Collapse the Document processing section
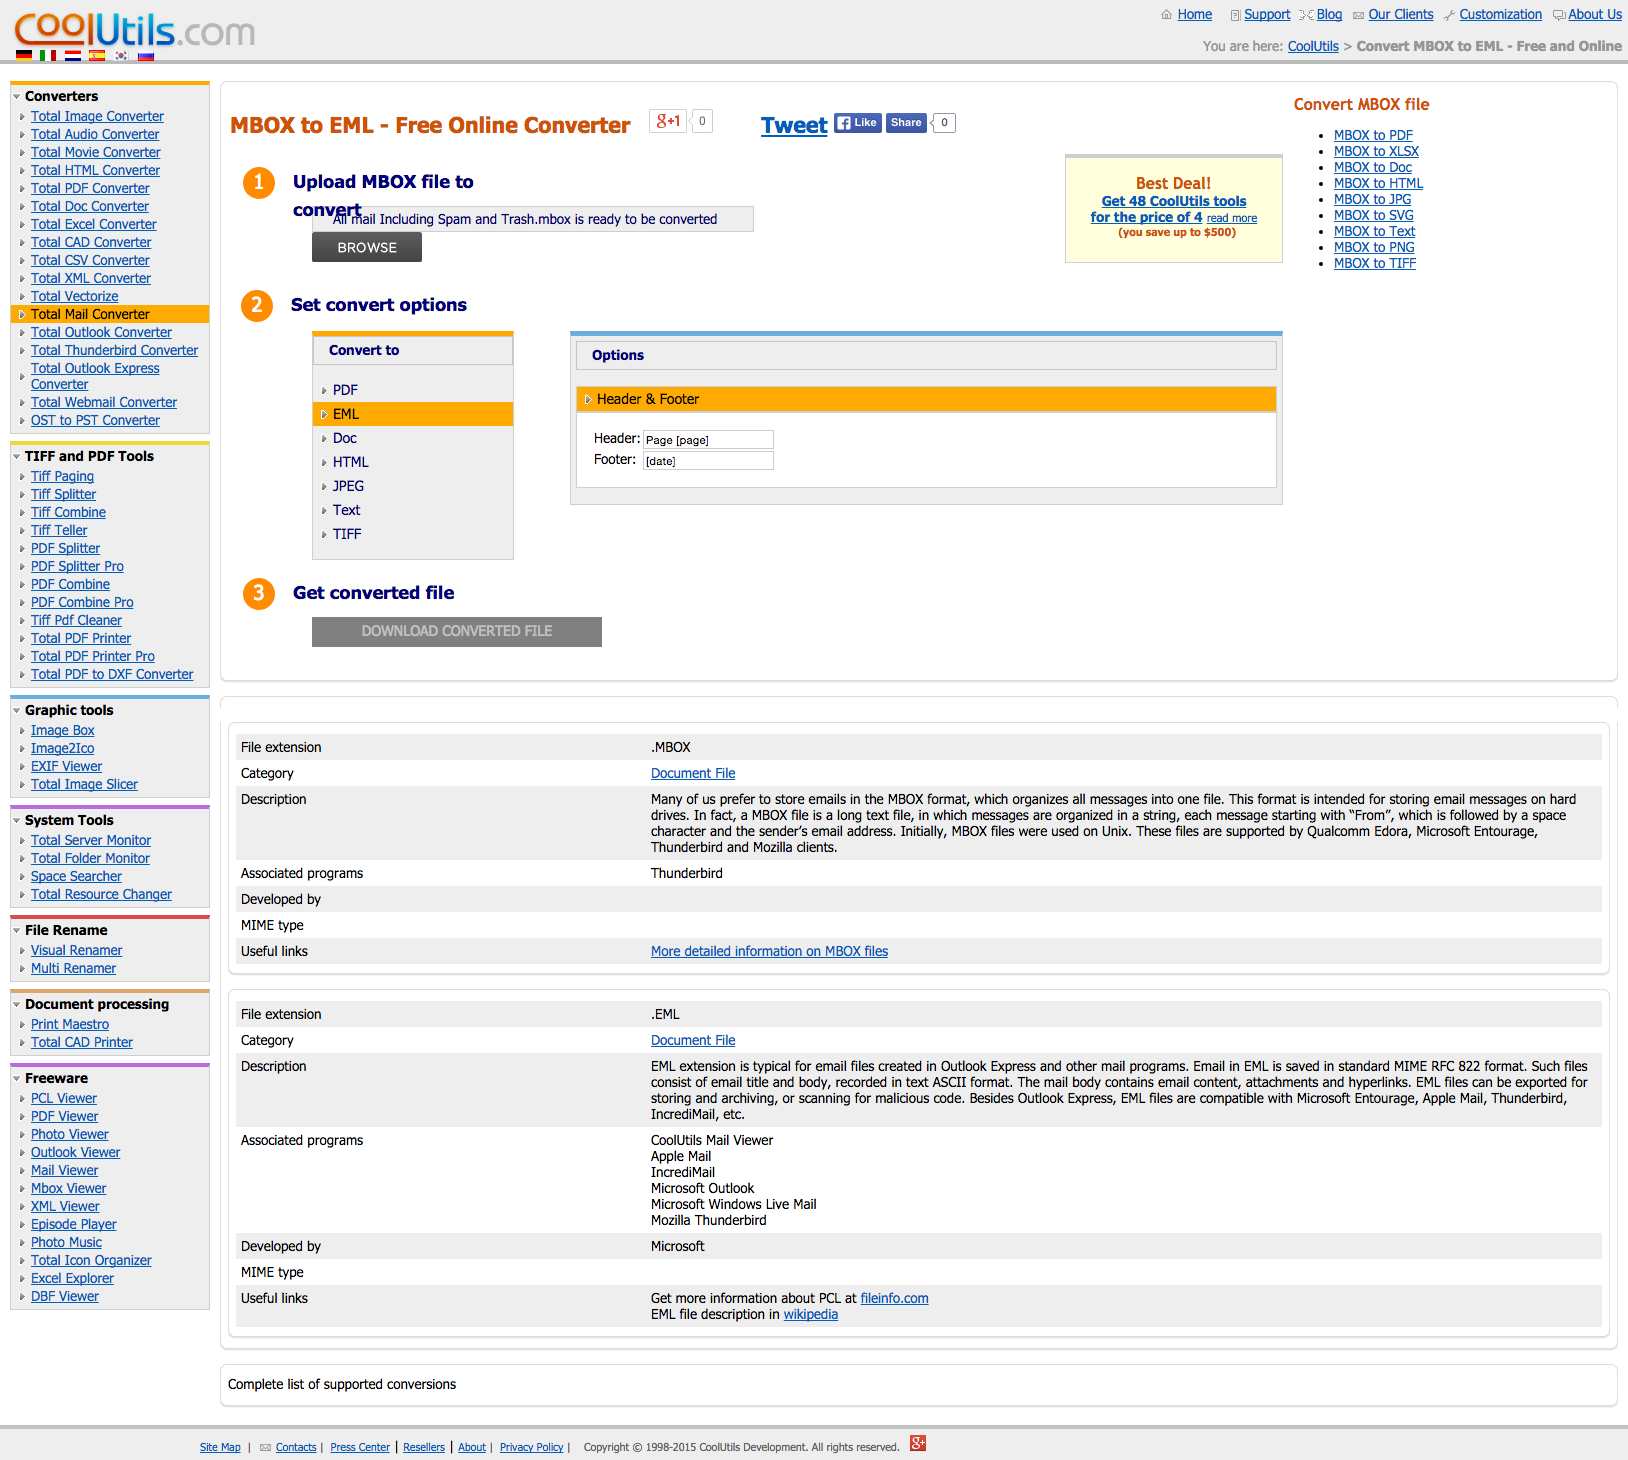 pos(17,1005)
